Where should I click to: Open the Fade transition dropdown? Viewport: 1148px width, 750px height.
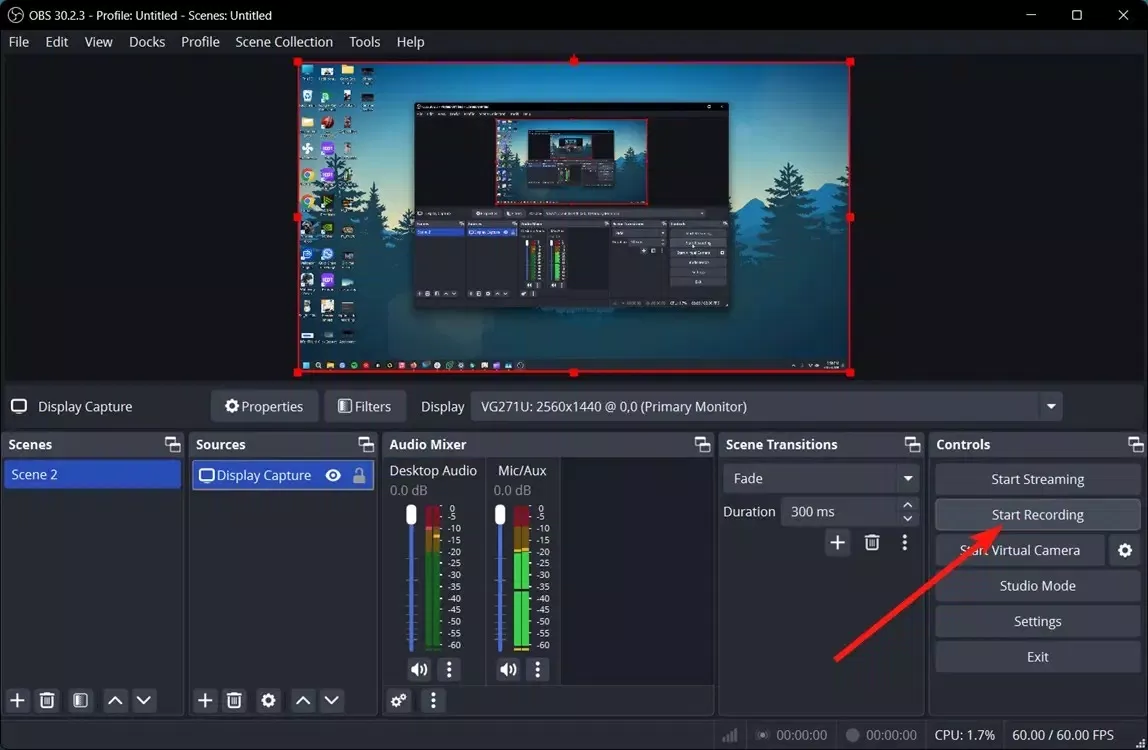click(x=907, y=478)
